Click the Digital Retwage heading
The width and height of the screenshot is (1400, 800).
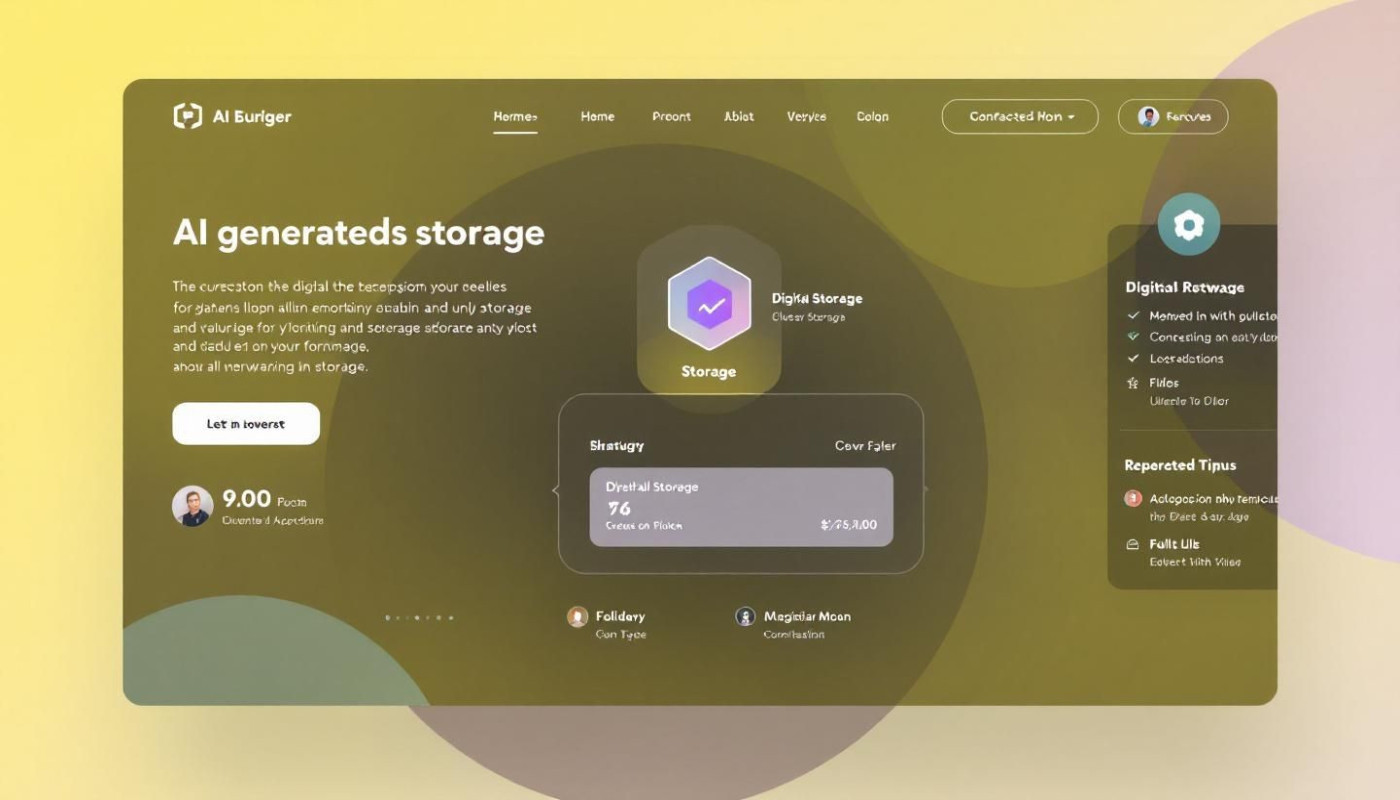[x=1185, y=287]
